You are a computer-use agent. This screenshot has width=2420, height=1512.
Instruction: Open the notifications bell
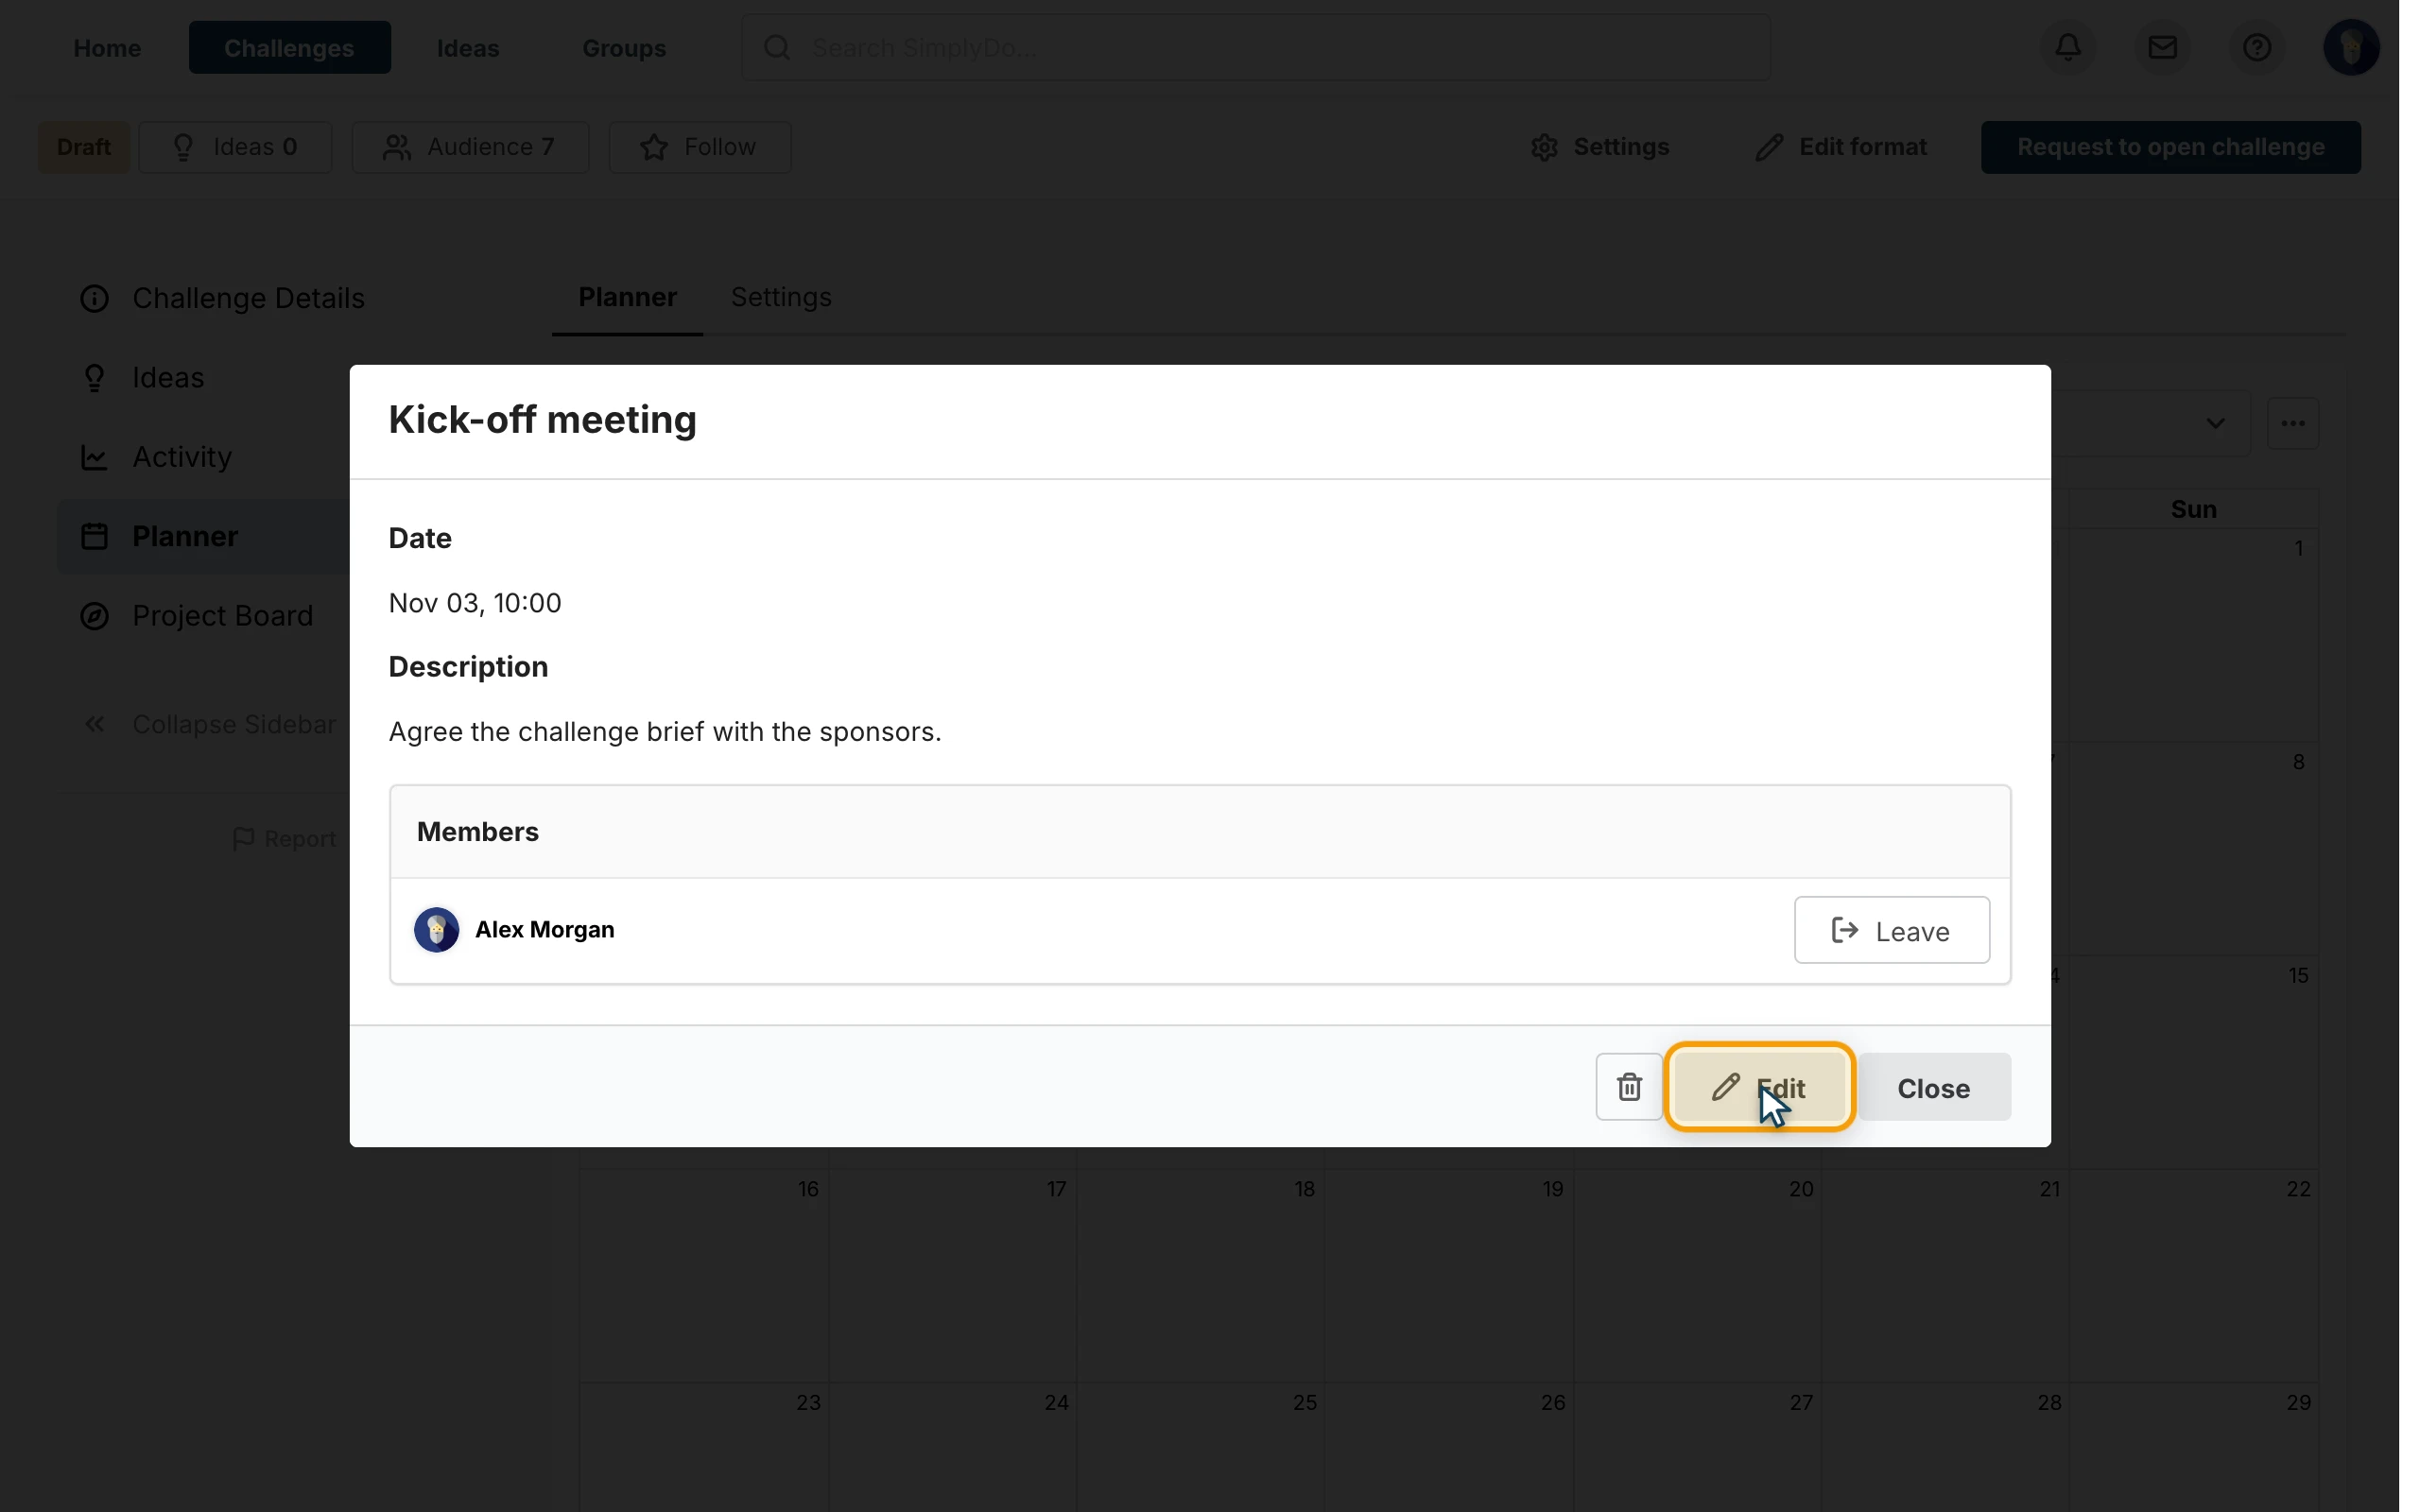click(x=2068, y=47)
